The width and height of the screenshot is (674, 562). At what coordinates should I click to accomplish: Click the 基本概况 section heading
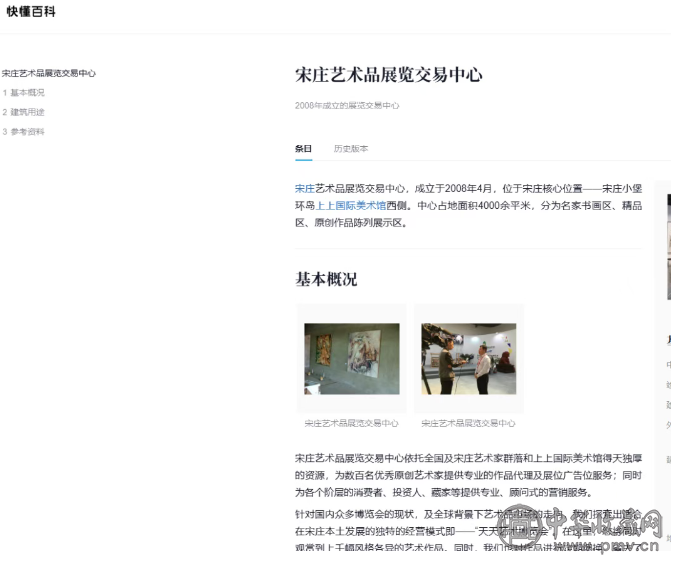click(326, 279)
